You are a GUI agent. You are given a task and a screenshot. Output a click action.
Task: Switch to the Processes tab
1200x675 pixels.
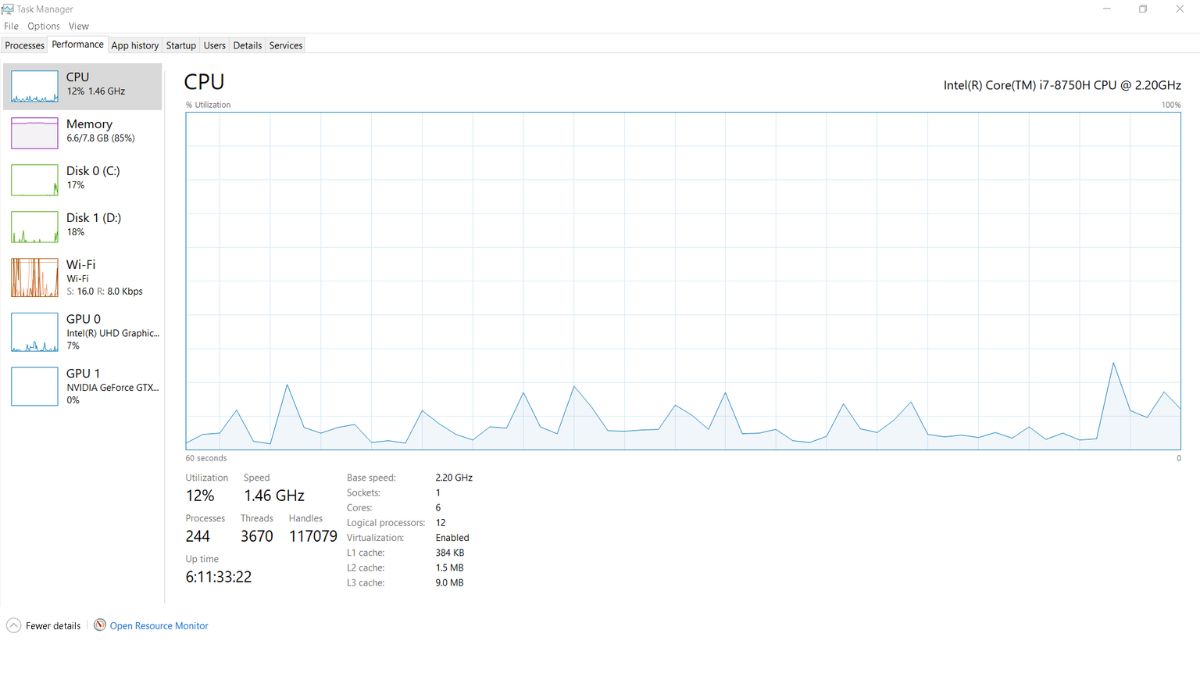(x=24, y=45)
